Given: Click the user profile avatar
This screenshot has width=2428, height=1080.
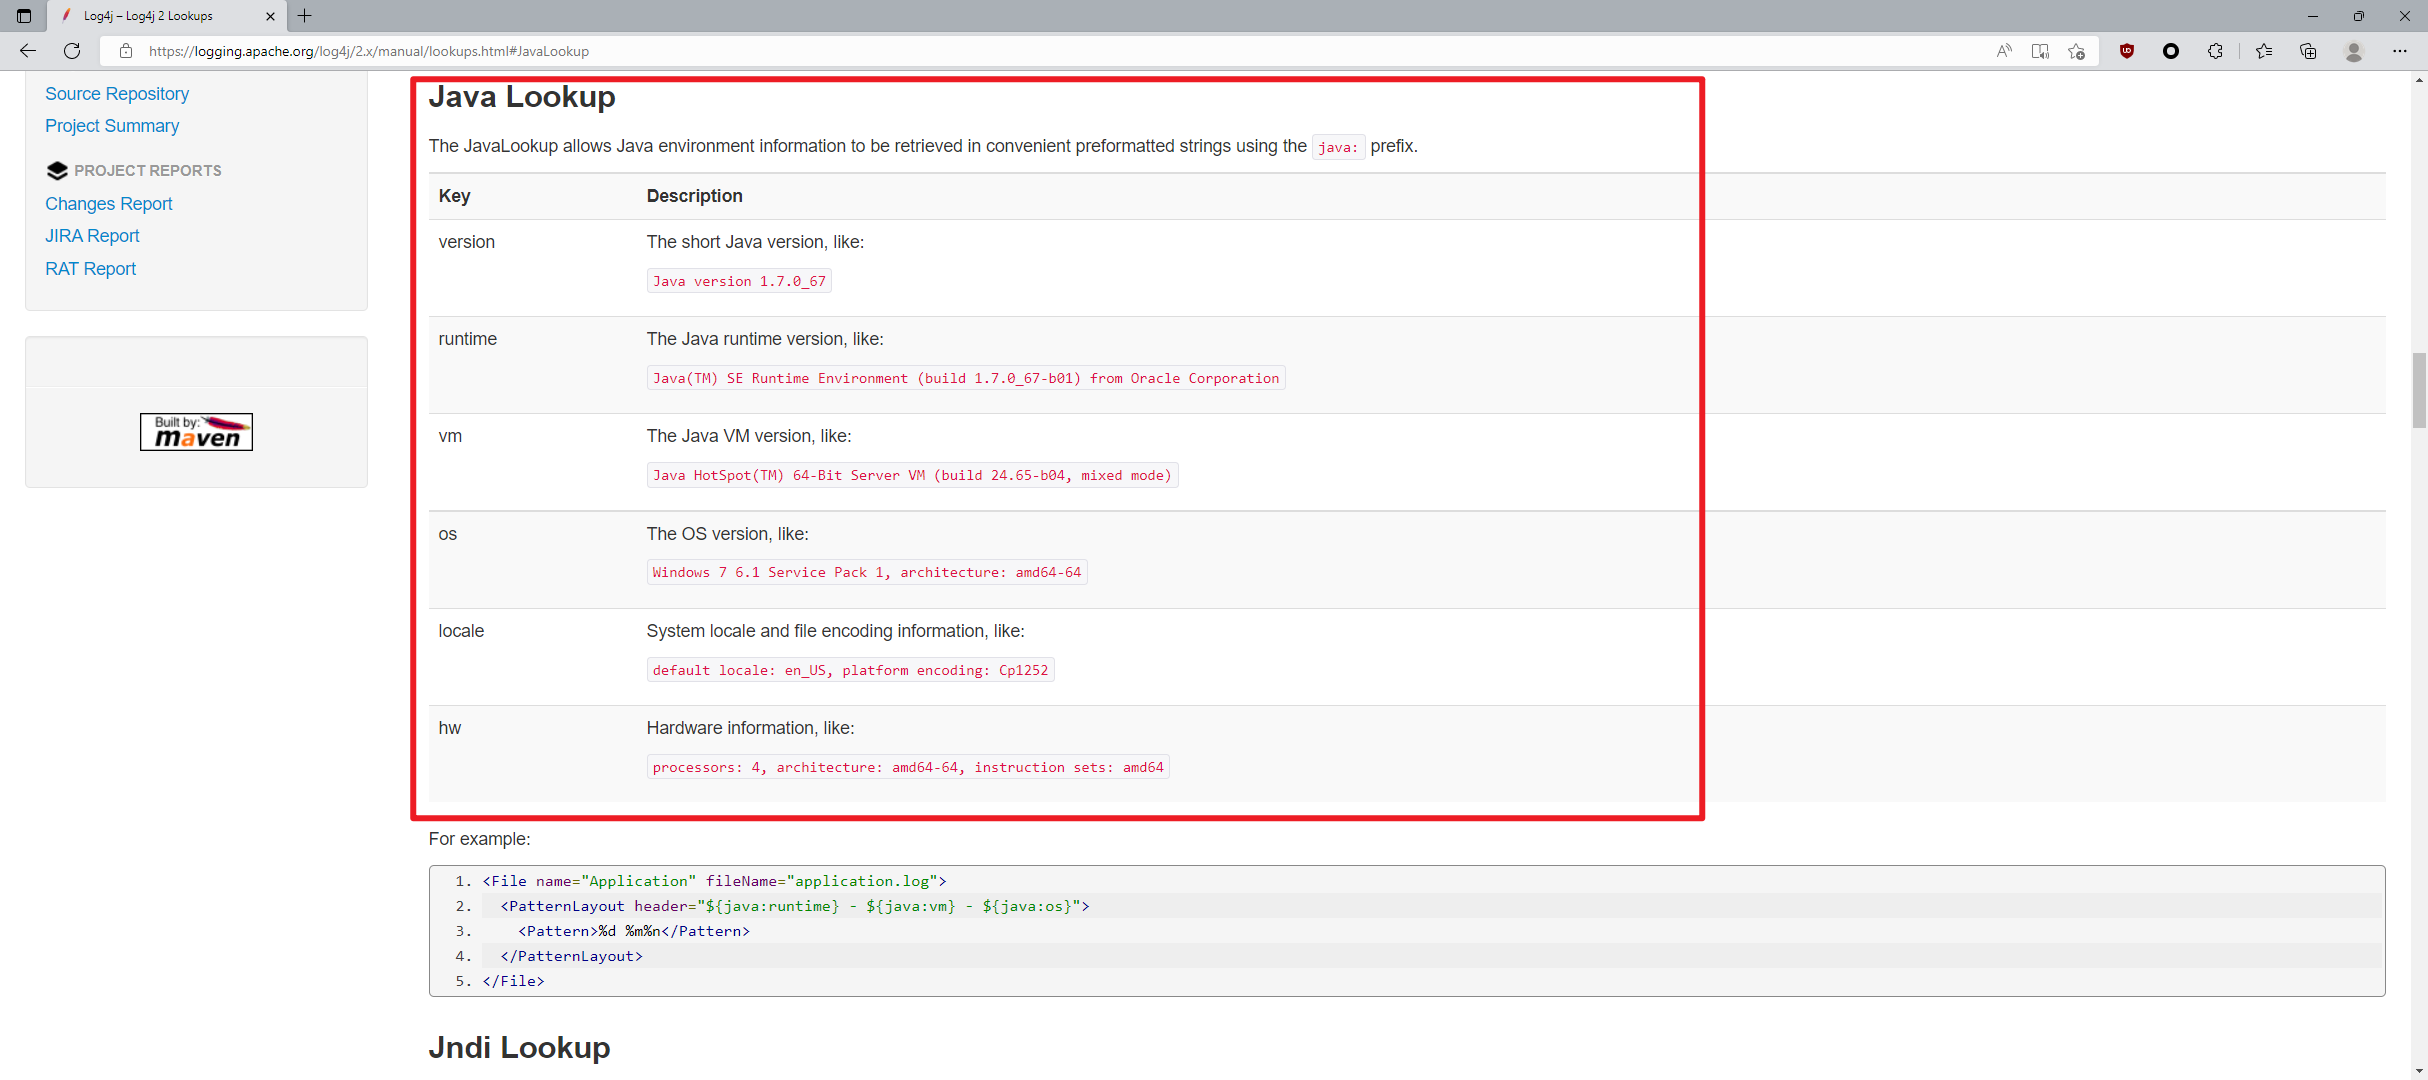Looking at the screenshot, I should pyautogui.click(x=2354, y=51).
